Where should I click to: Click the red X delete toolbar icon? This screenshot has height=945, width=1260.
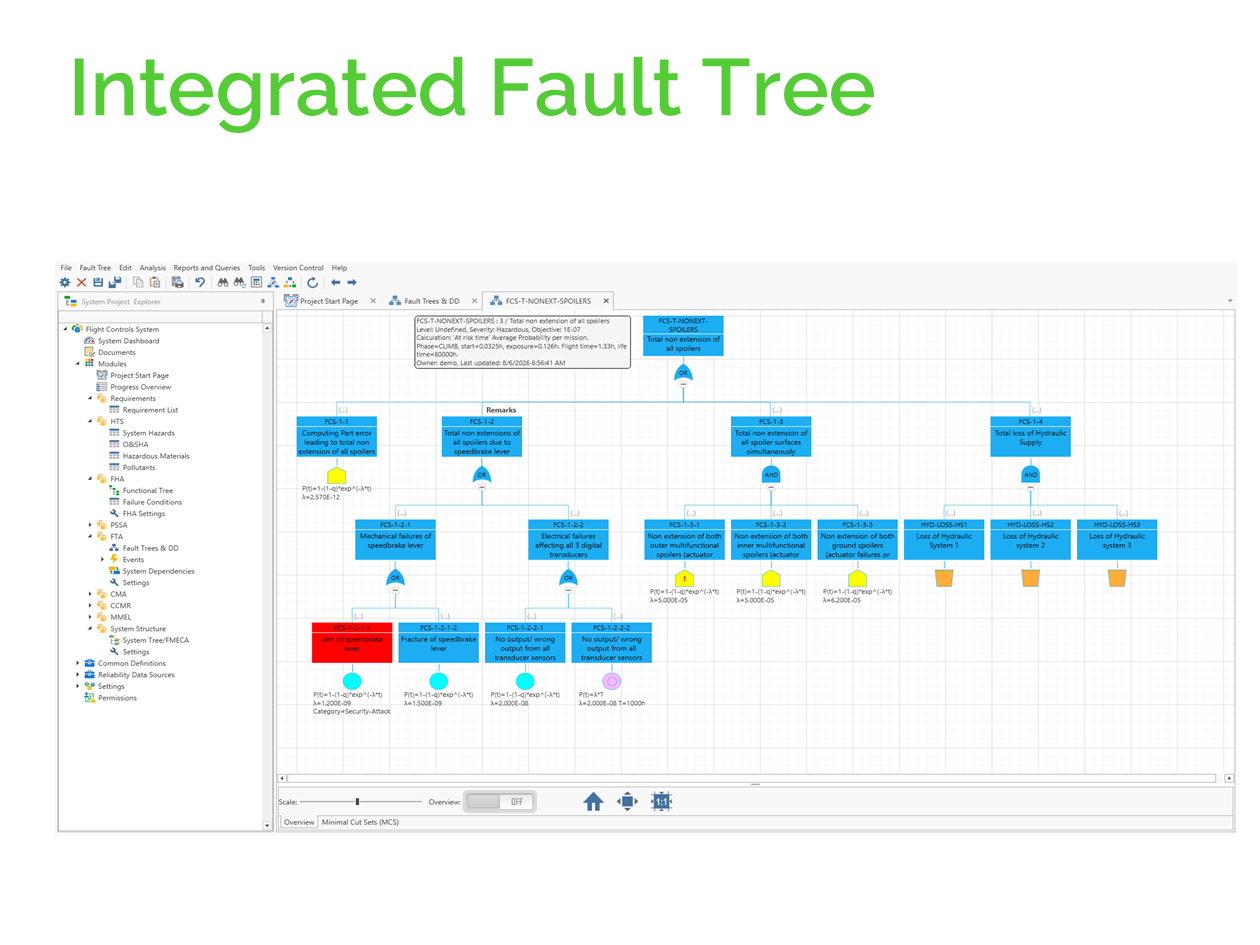82,283
